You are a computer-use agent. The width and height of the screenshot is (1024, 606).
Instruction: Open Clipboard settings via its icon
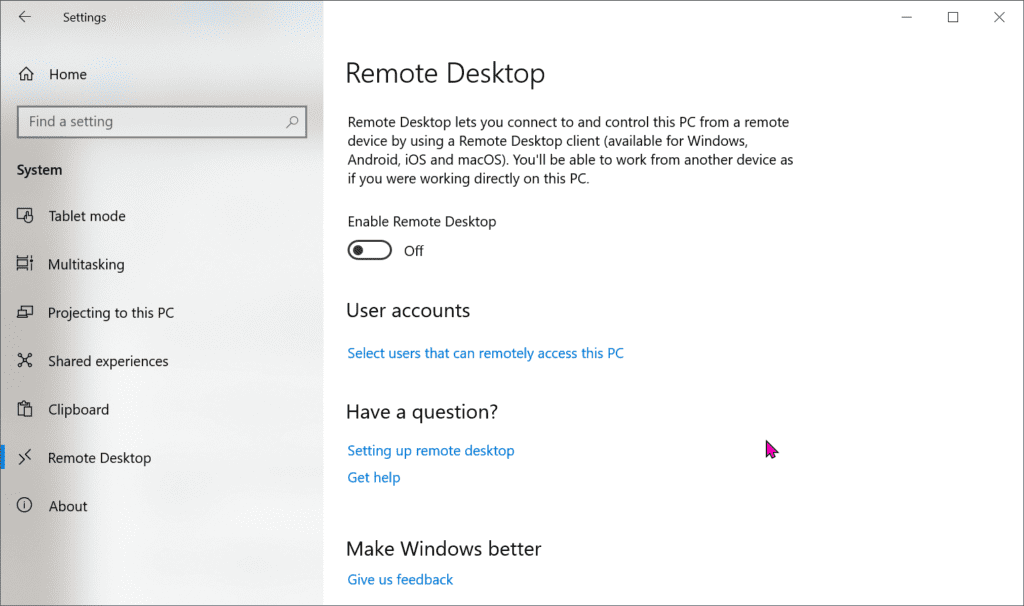coord(24,409)
